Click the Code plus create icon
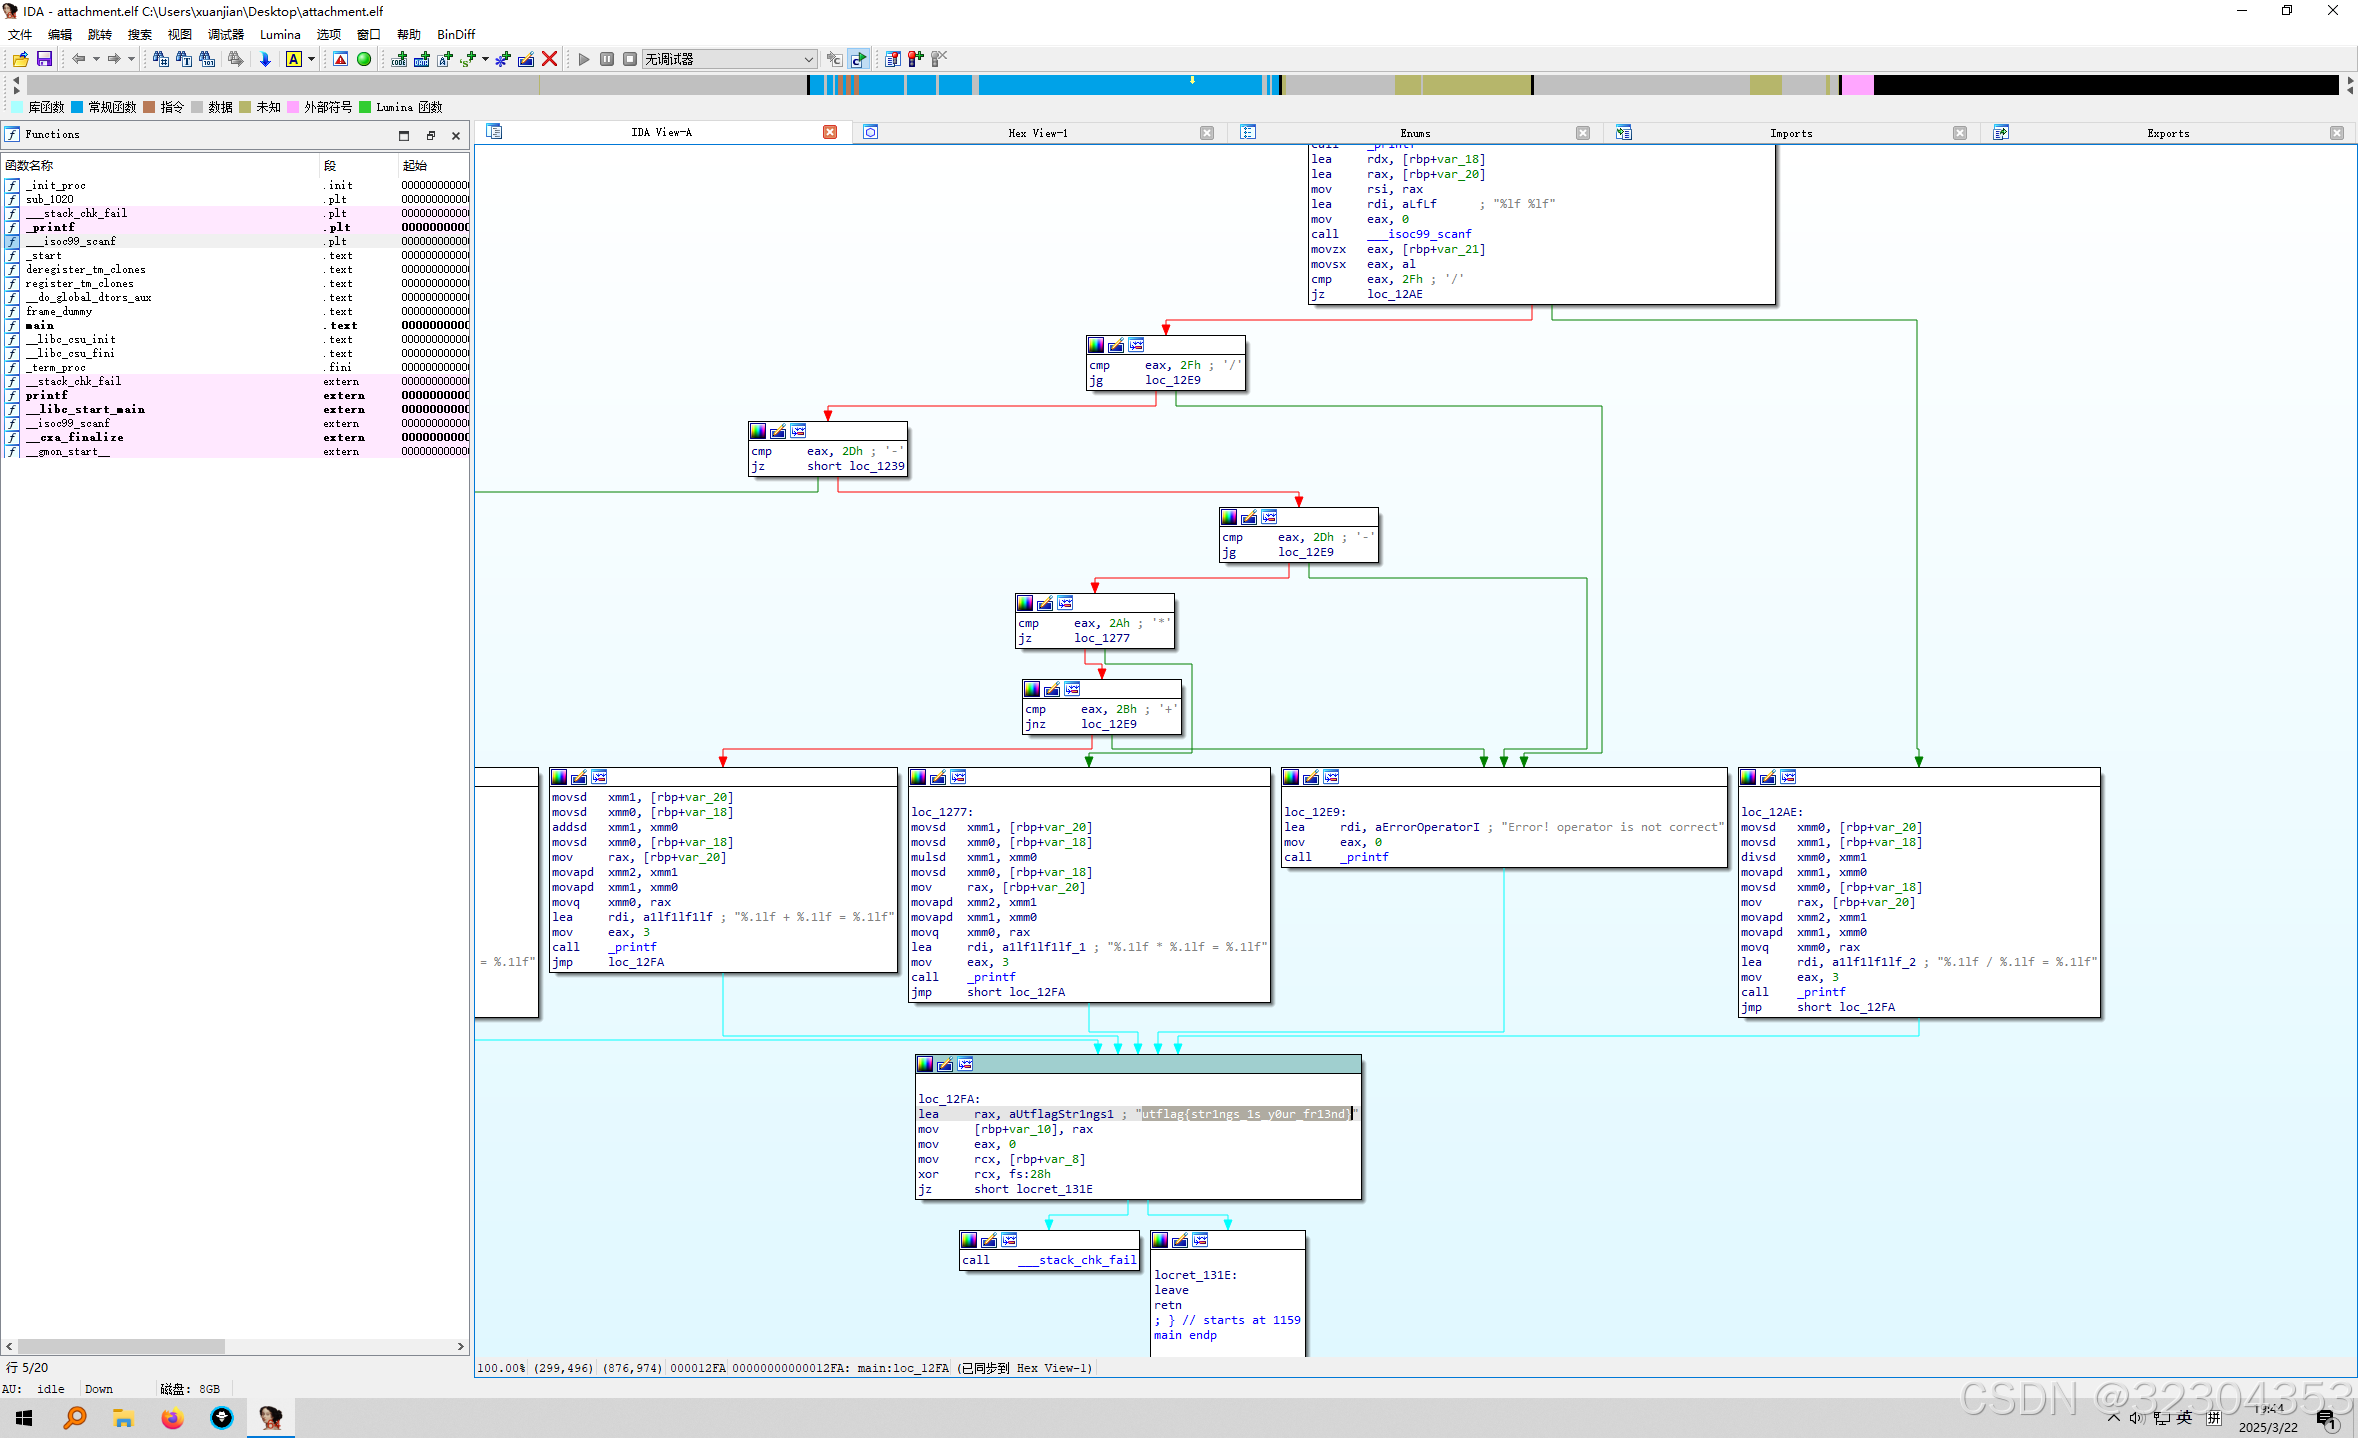Screen dimensions: 2358x1438 pyautogui.click(x=399, y=59)
